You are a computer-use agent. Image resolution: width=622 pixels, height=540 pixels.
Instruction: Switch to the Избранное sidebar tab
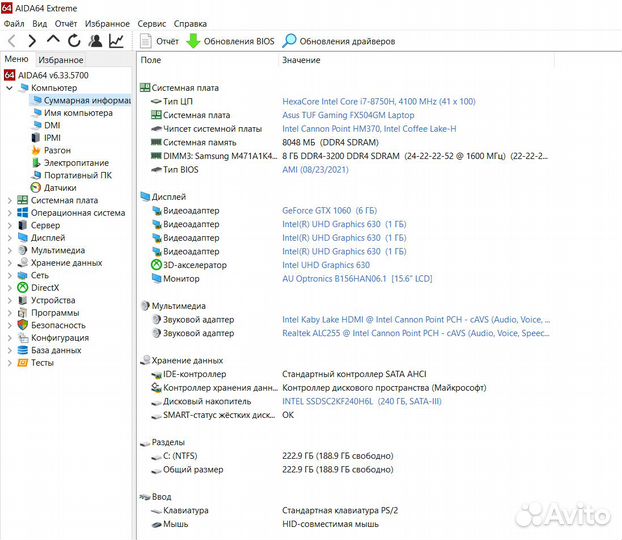click(61, 60)
